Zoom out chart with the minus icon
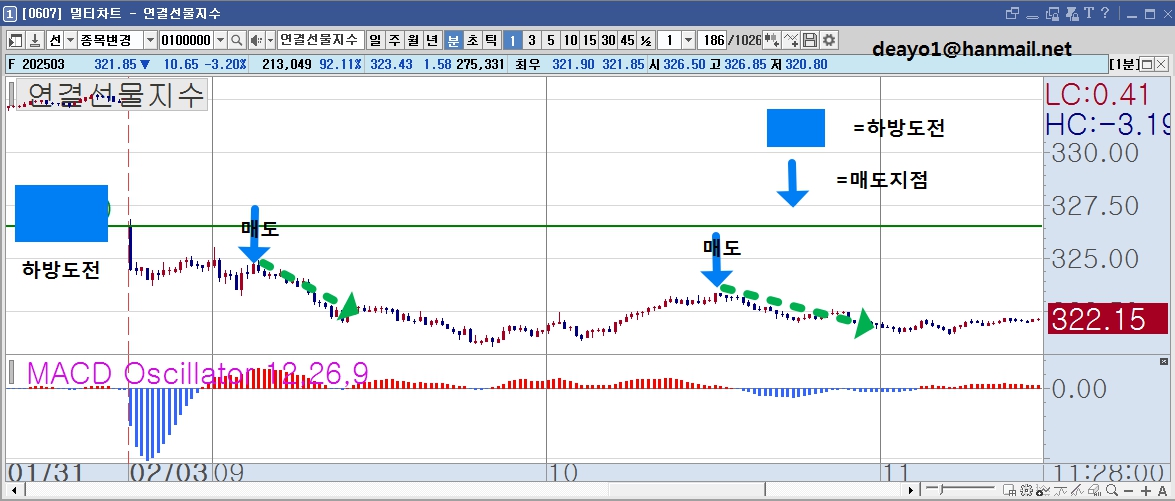 tap(1129, 491)
